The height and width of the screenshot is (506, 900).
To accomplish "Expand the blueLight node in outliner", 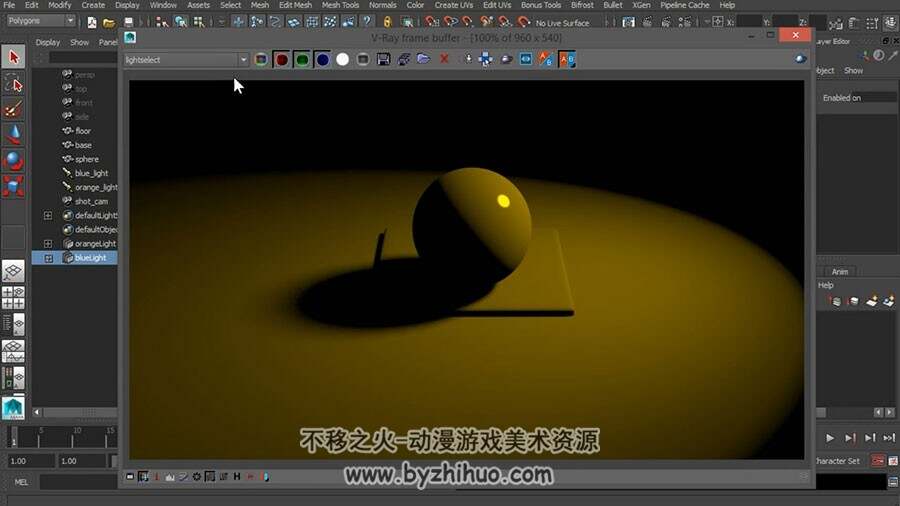I will [x=48, y=258].
